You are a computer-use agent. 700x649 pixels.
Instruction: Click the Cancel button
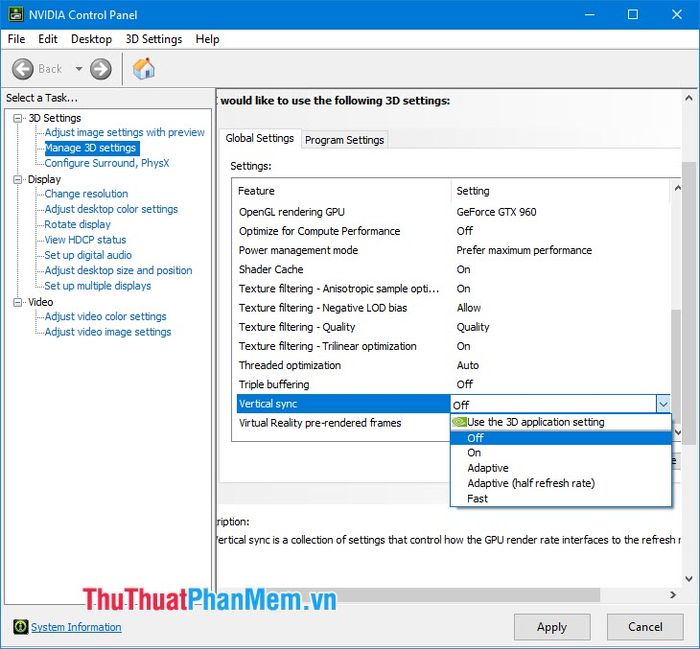coord(645,627)
